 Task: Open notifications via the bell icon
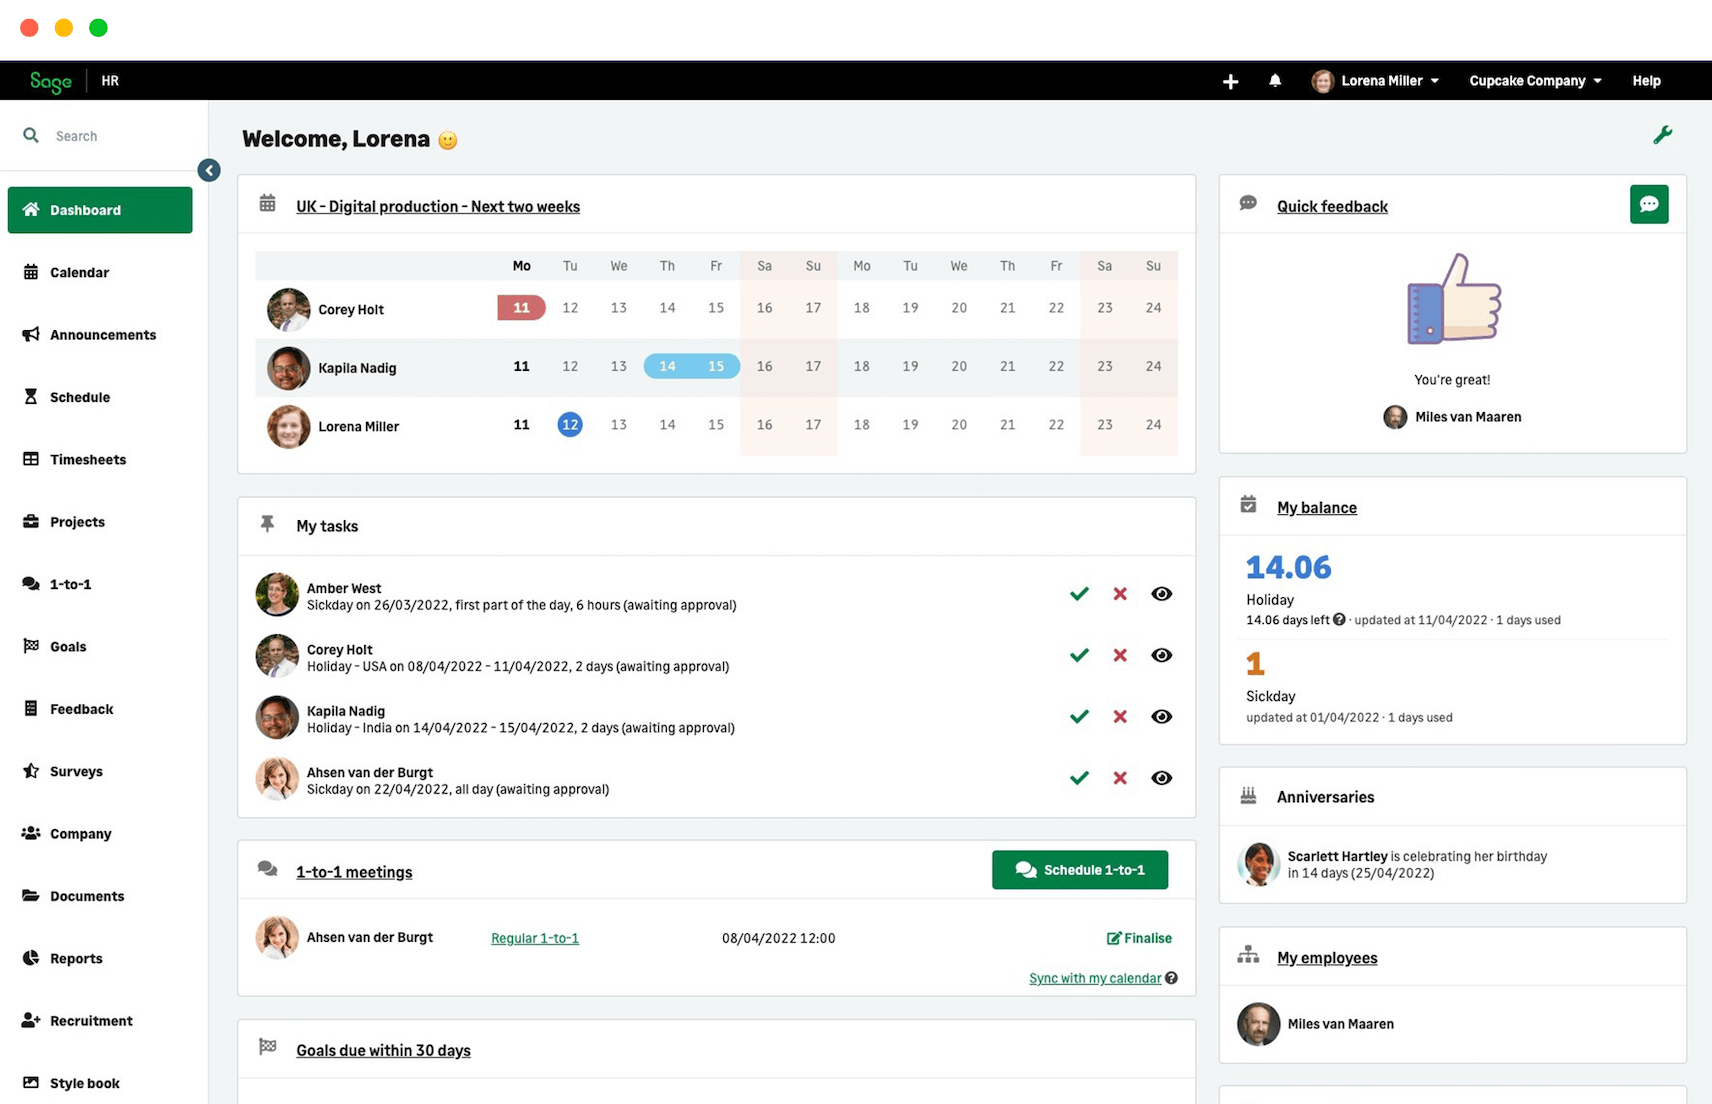1275,80
